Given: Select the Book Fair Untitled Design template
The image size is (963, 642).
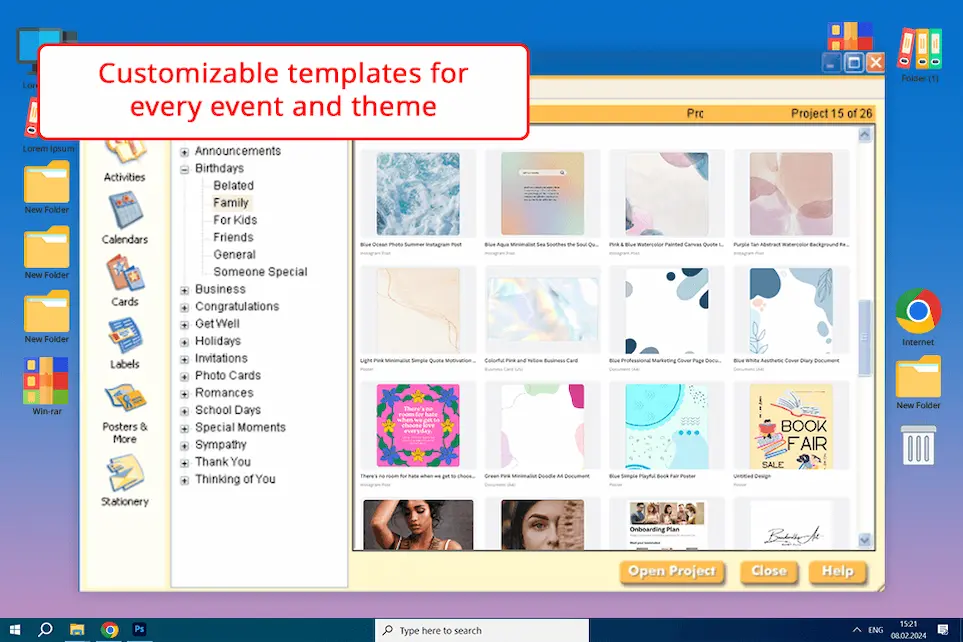Looking at the screenshot, I should click(791, 426).
